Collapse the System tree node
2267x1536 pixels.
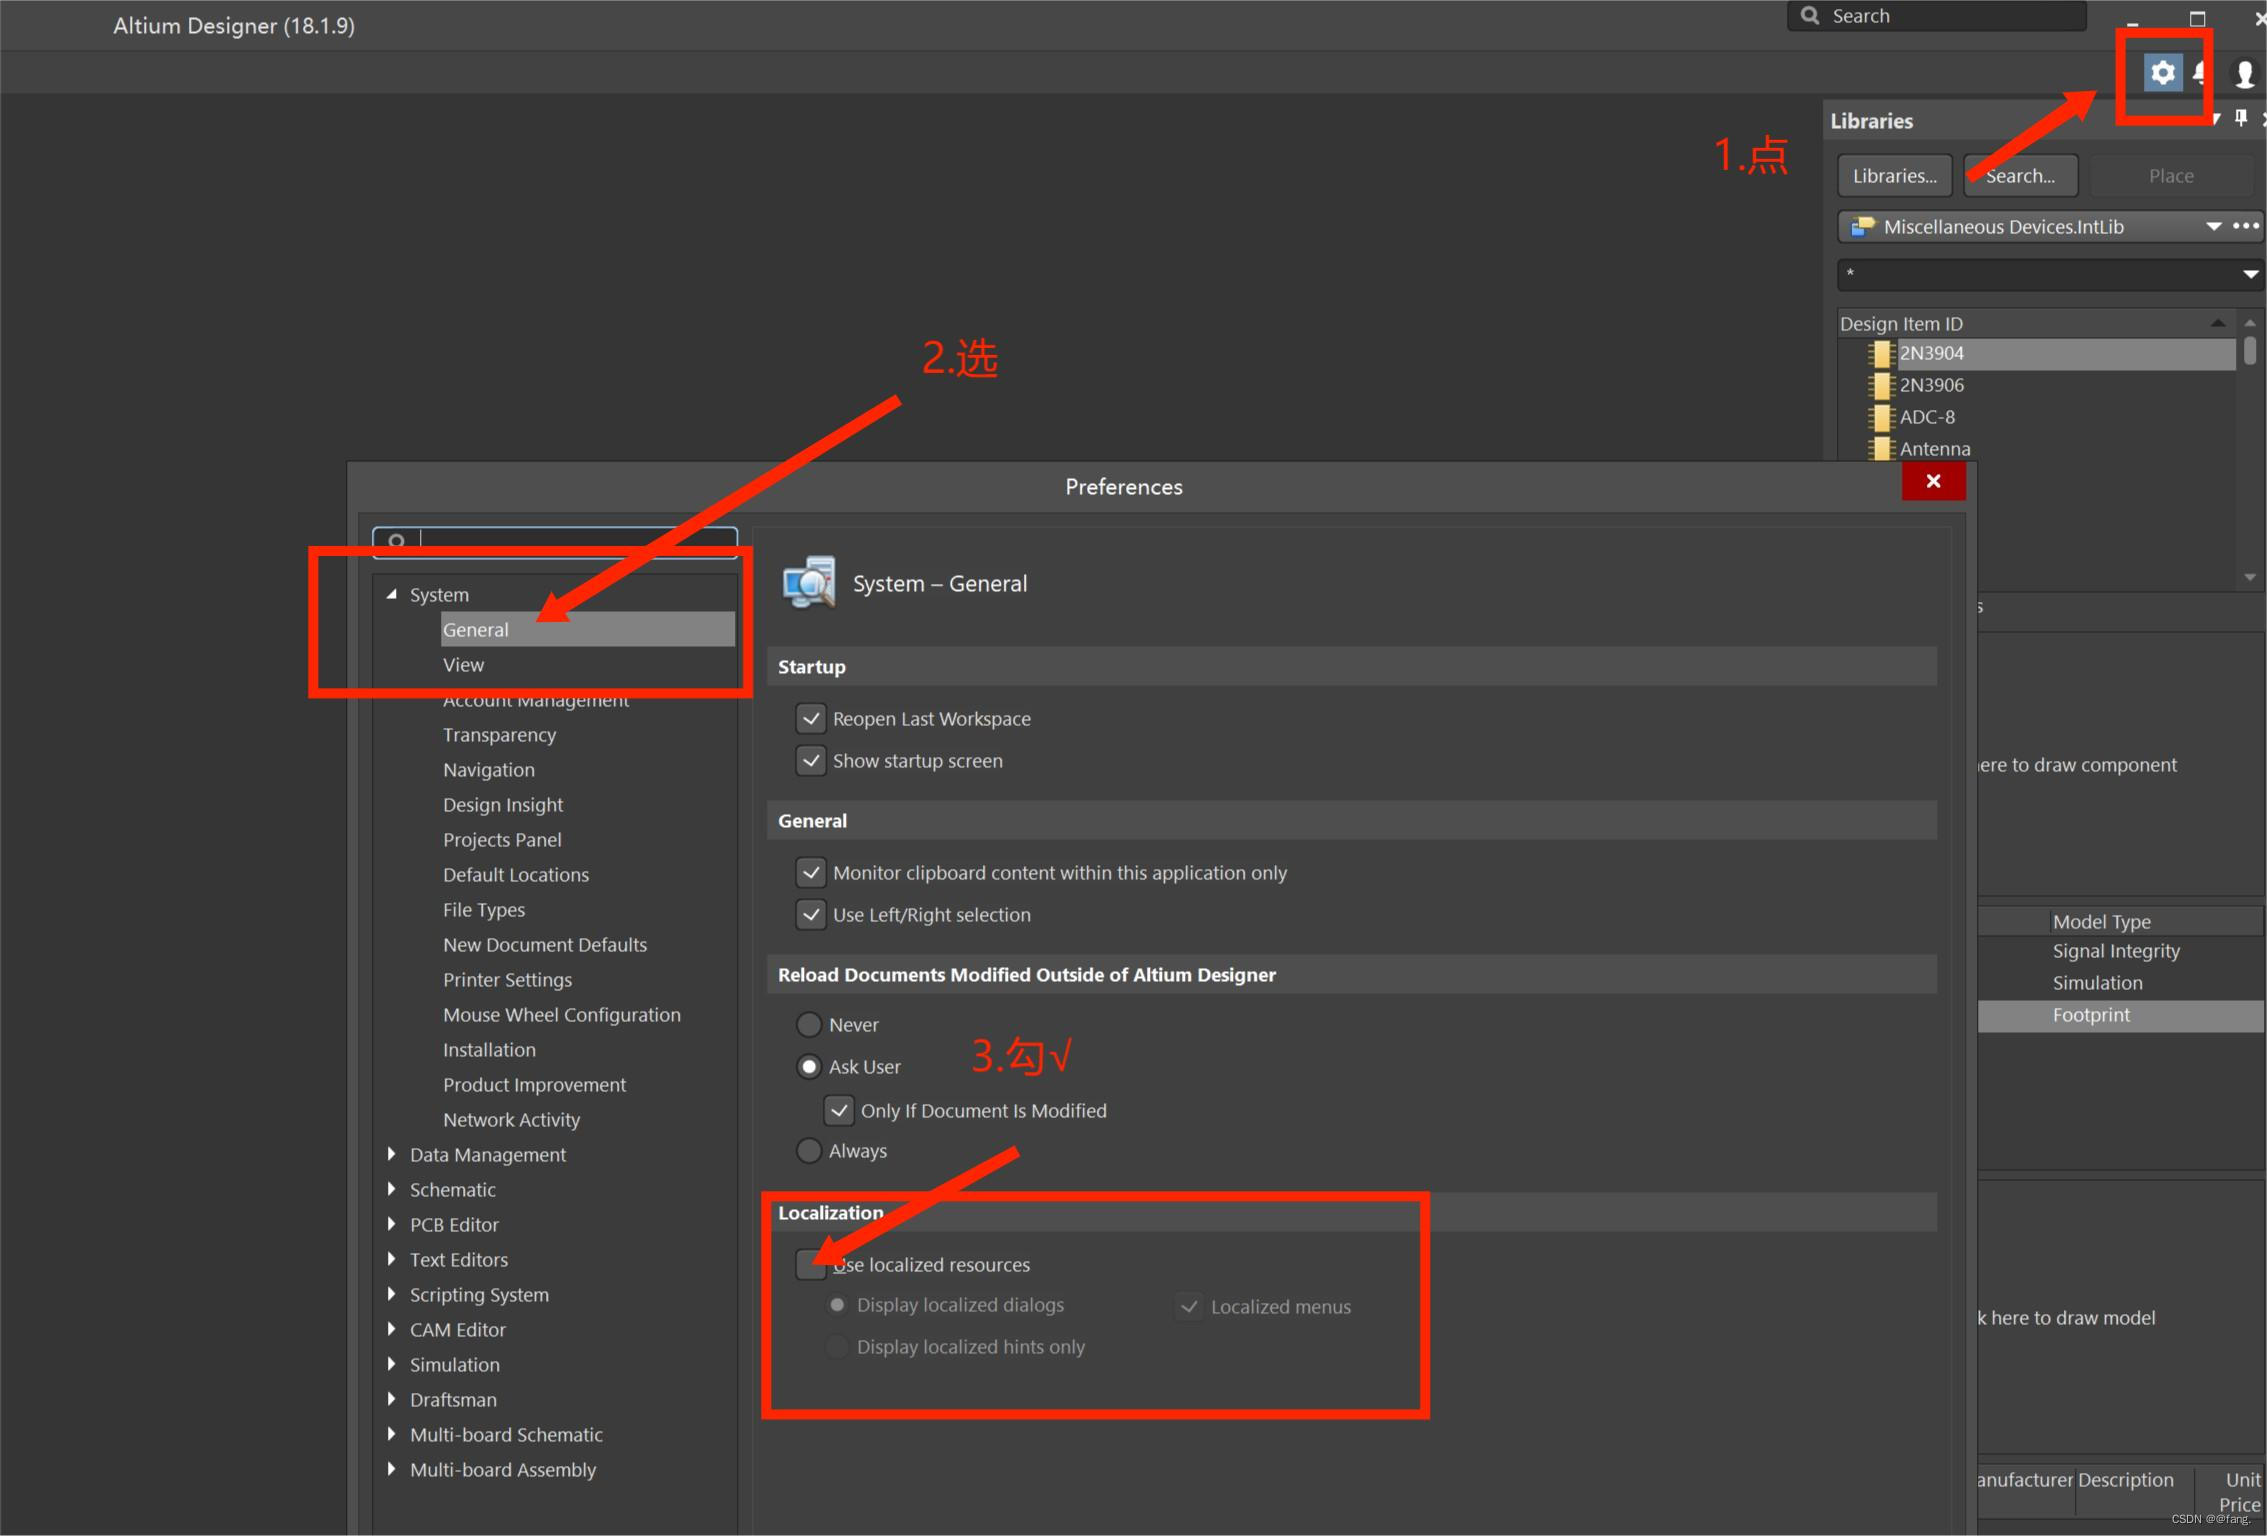pyautogui.click(x=391, y=594)
